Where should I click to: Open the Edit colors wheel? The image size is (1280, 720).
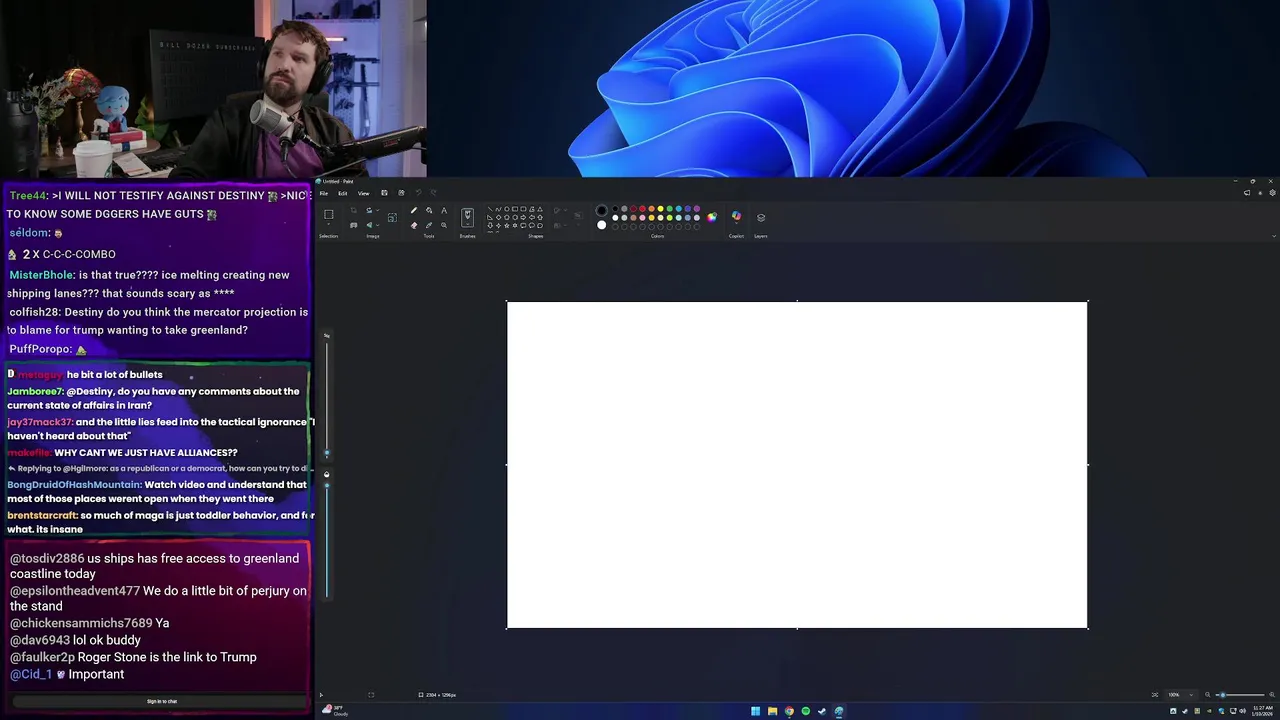point(712,217)
